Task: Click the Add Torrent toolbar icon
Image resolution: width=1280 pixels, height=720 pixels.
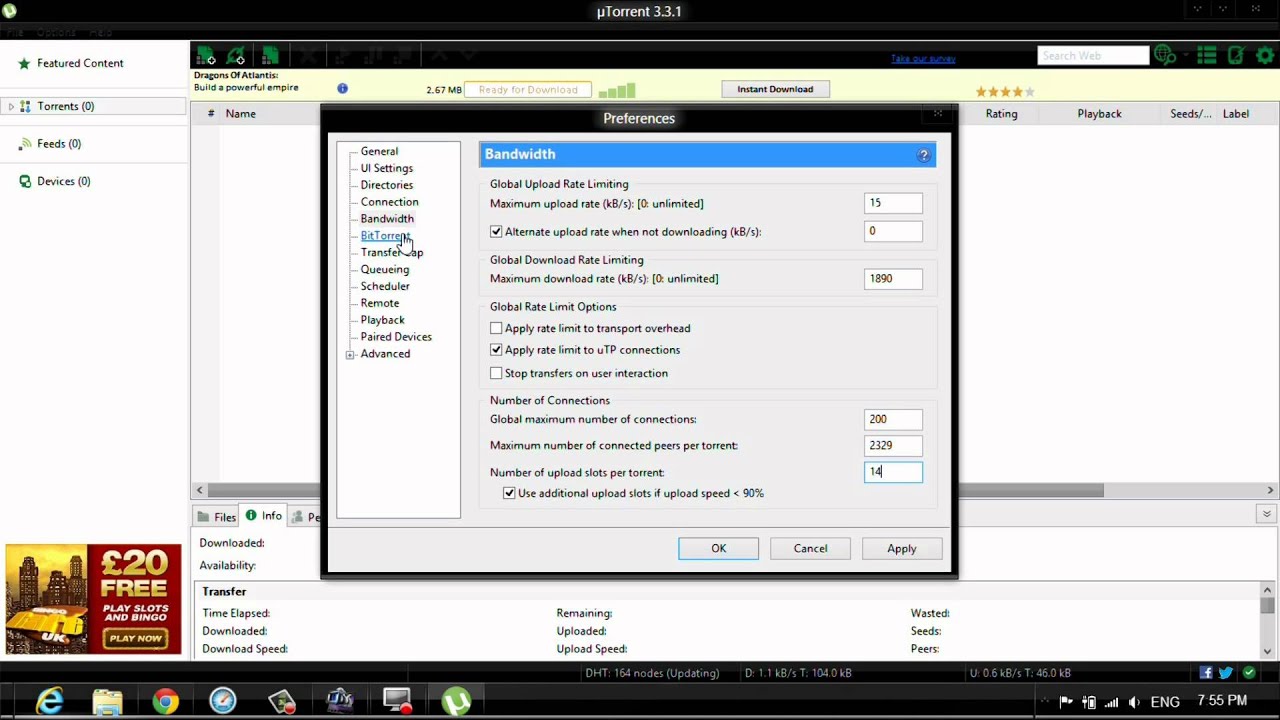Action: tap(206, 56)
